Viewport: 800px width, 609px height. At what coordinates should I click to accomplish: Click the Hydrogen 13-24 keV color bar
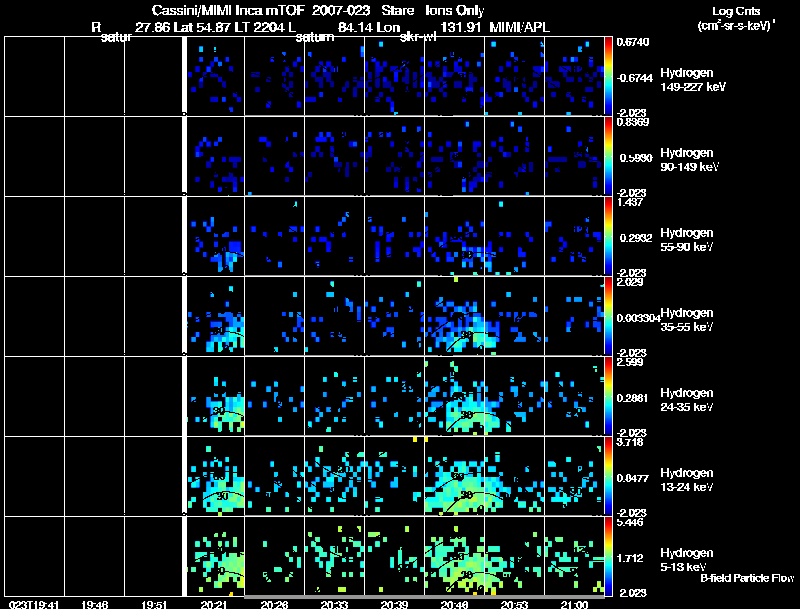pyautogui.click(x=608, y=476)
